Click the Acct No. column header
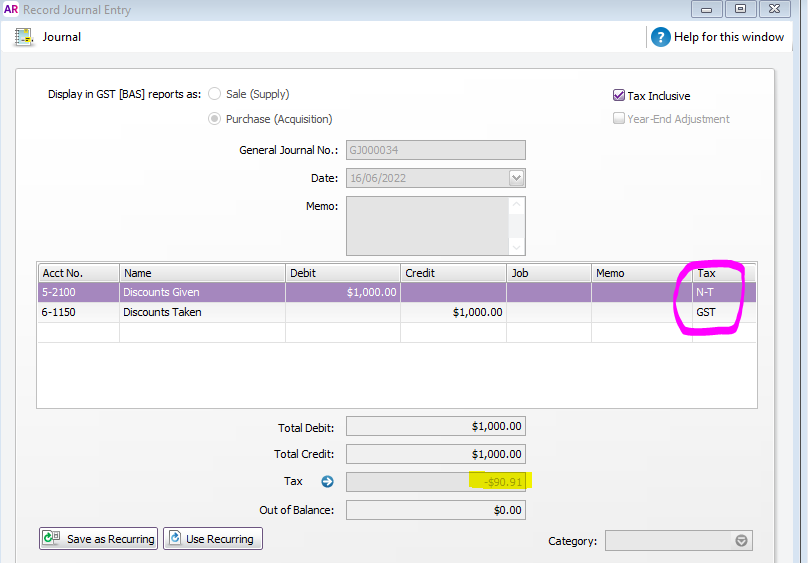 78,273
